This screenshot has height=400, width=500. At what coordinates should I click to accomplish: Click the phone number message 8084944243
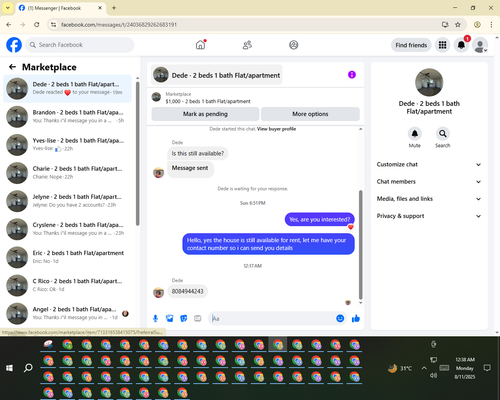[x=188, y=291]
